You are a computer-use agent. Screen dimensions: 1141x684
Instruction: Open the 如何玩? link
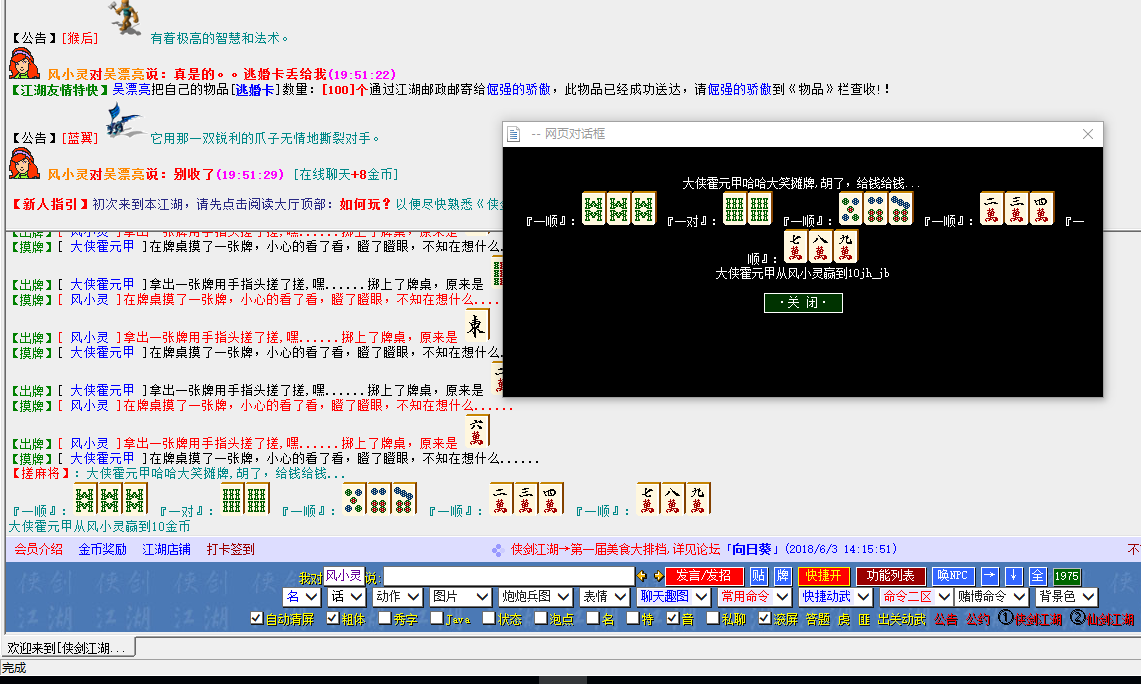365,204
